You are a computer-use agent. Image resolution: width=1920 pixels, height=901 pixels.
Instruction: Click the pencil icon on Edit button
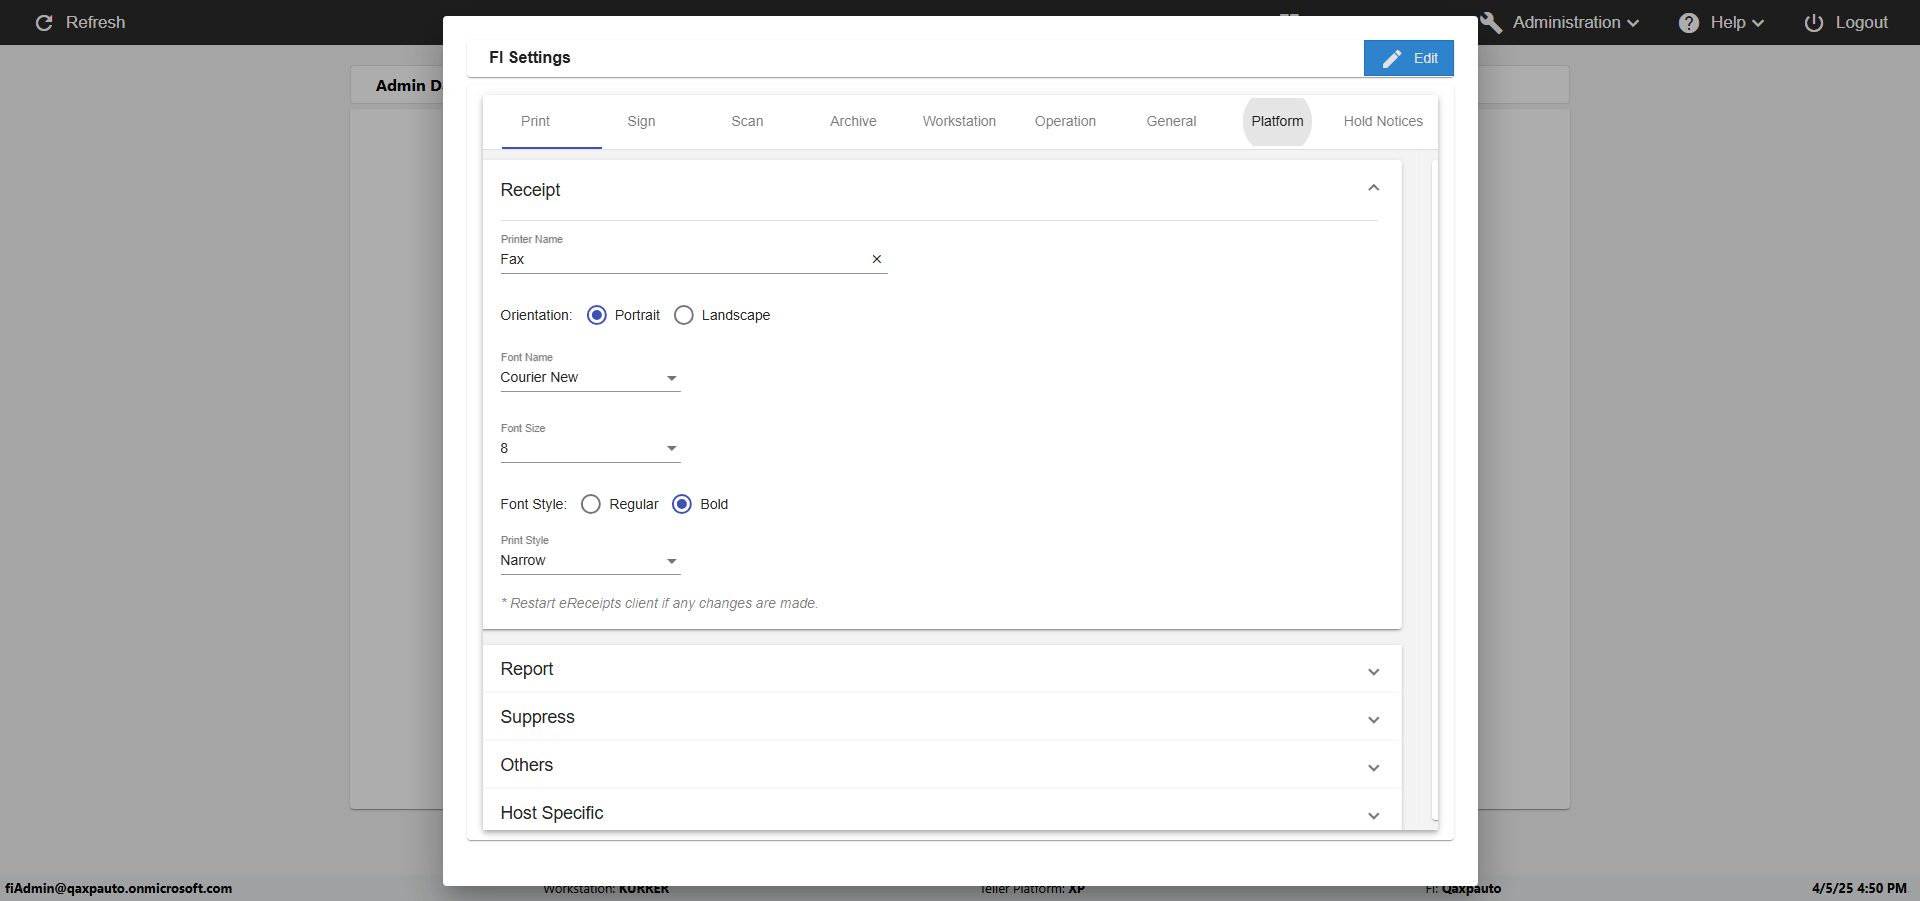[1391, 59]
